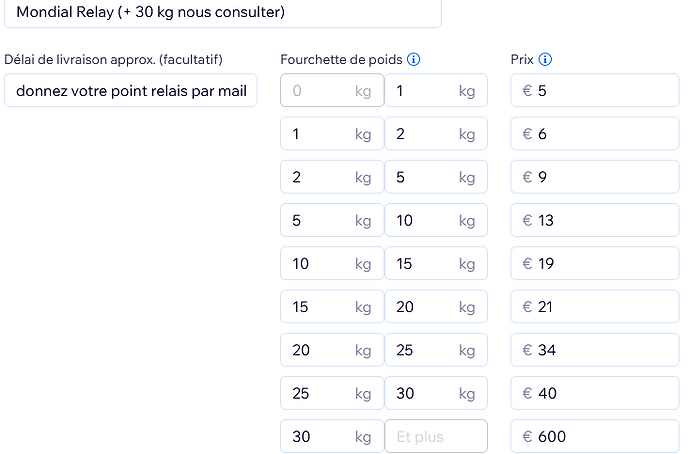Screen dimensions: 689x454
Task: Click info icon next to Prix
Action: point(545,59)
